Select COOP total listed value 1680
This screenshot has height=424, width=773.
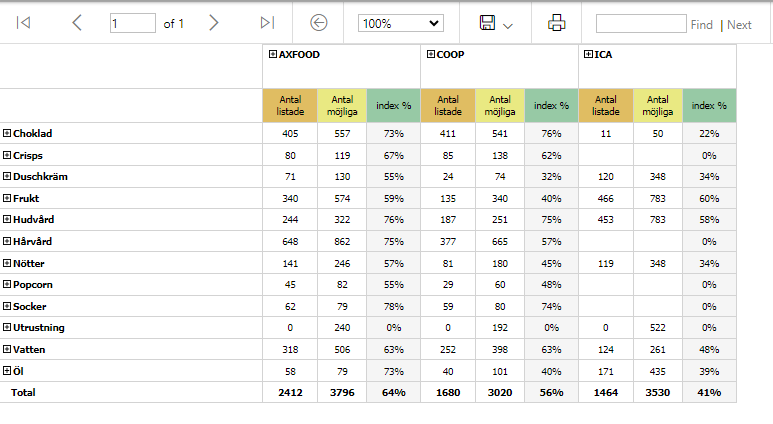pos(448,392)
